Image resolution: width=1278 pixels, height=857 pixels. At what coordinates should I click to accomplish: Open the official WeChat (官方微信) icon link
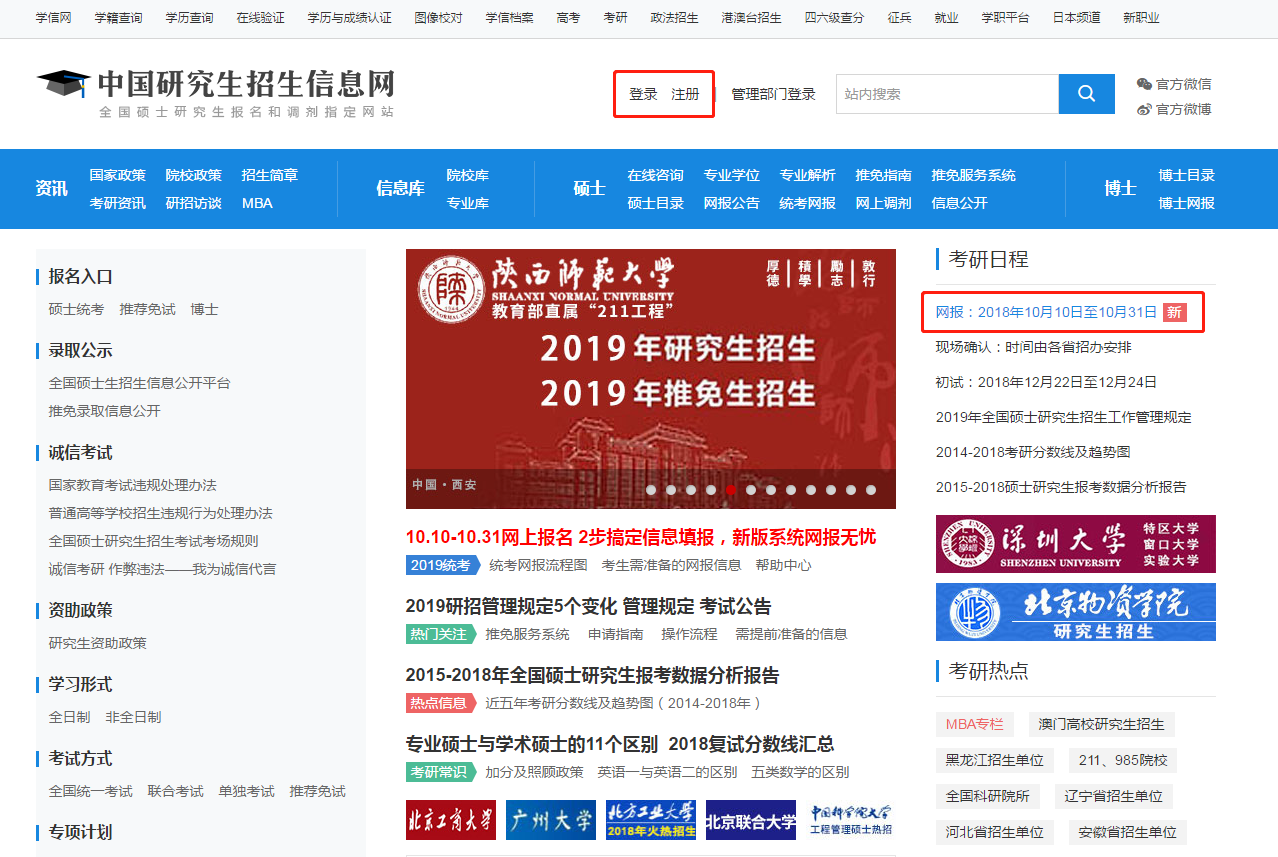pos(1145,84)
